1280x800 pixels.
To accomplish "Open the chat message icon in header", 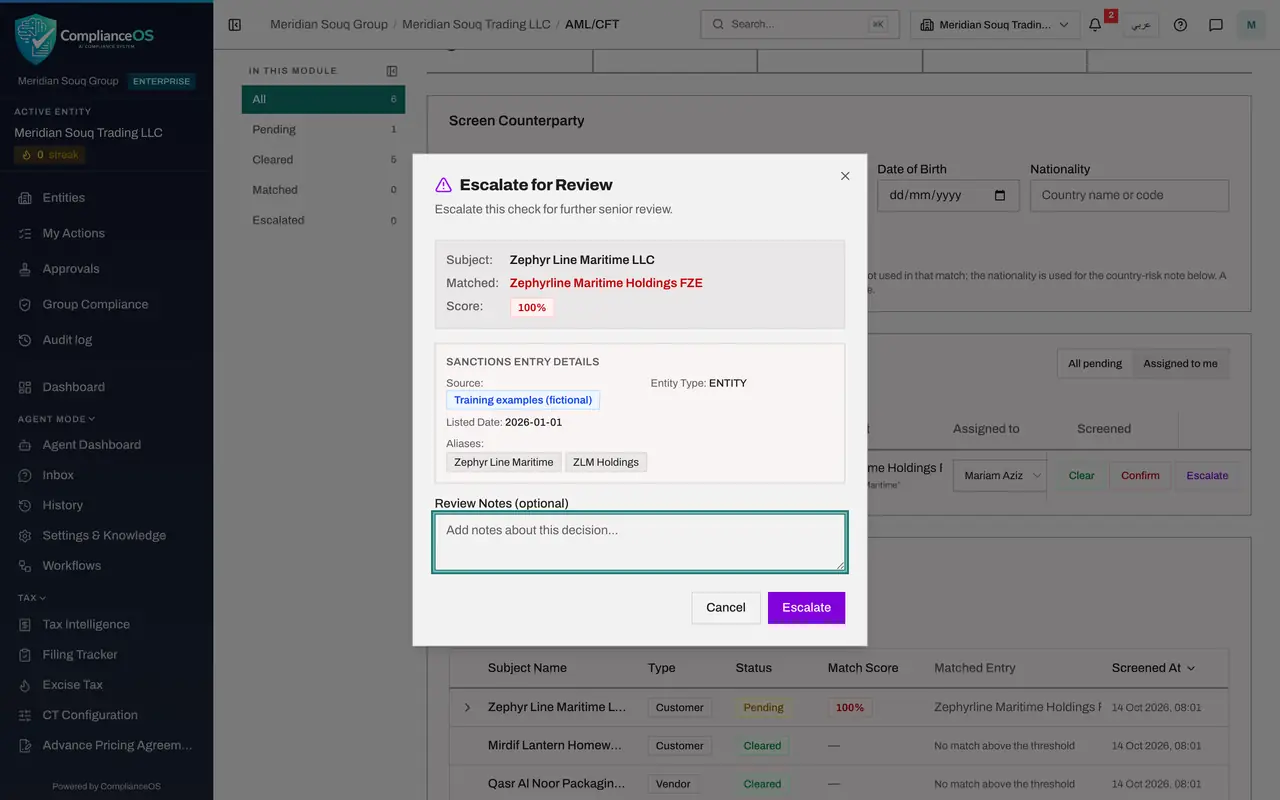I will click(x=1216, y=25).
